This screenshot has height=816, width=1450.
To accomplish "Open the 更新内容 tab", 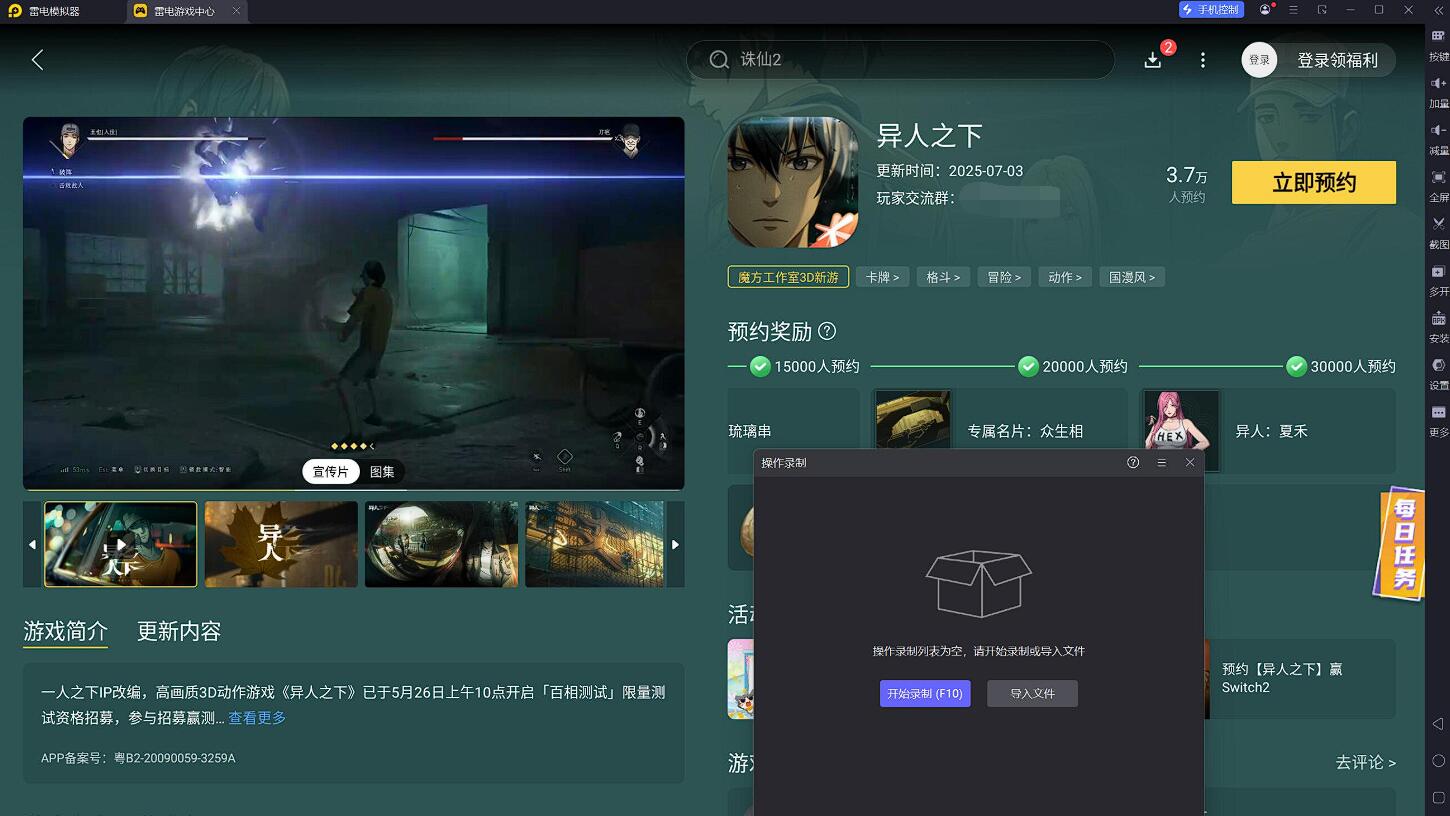I will click(179, 632).
